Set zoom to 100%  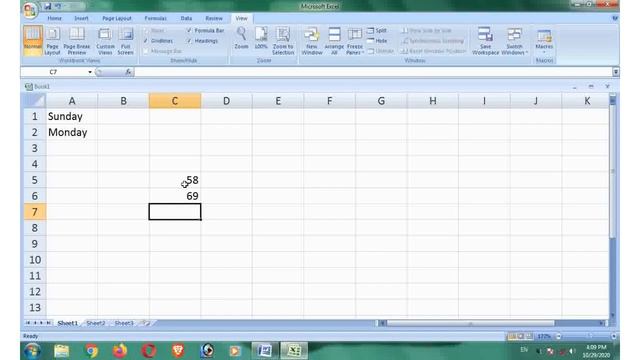[x=261, y=38]
